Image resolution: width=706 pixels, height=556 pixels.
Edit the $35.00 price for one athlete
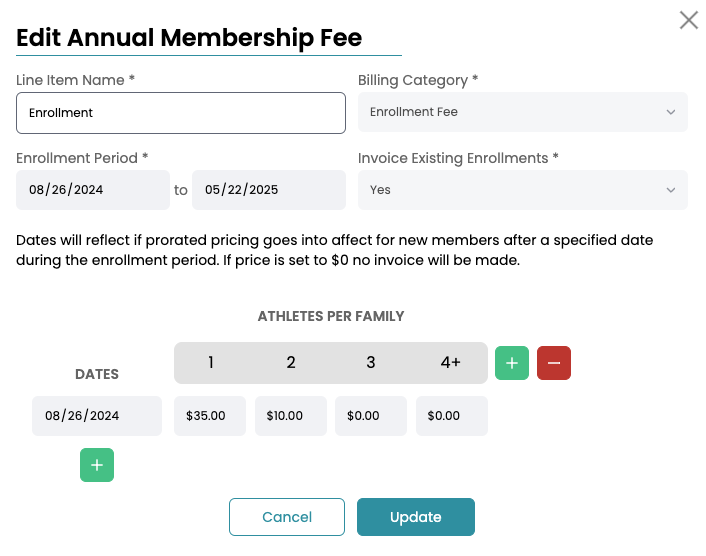[x=210, y=416]
